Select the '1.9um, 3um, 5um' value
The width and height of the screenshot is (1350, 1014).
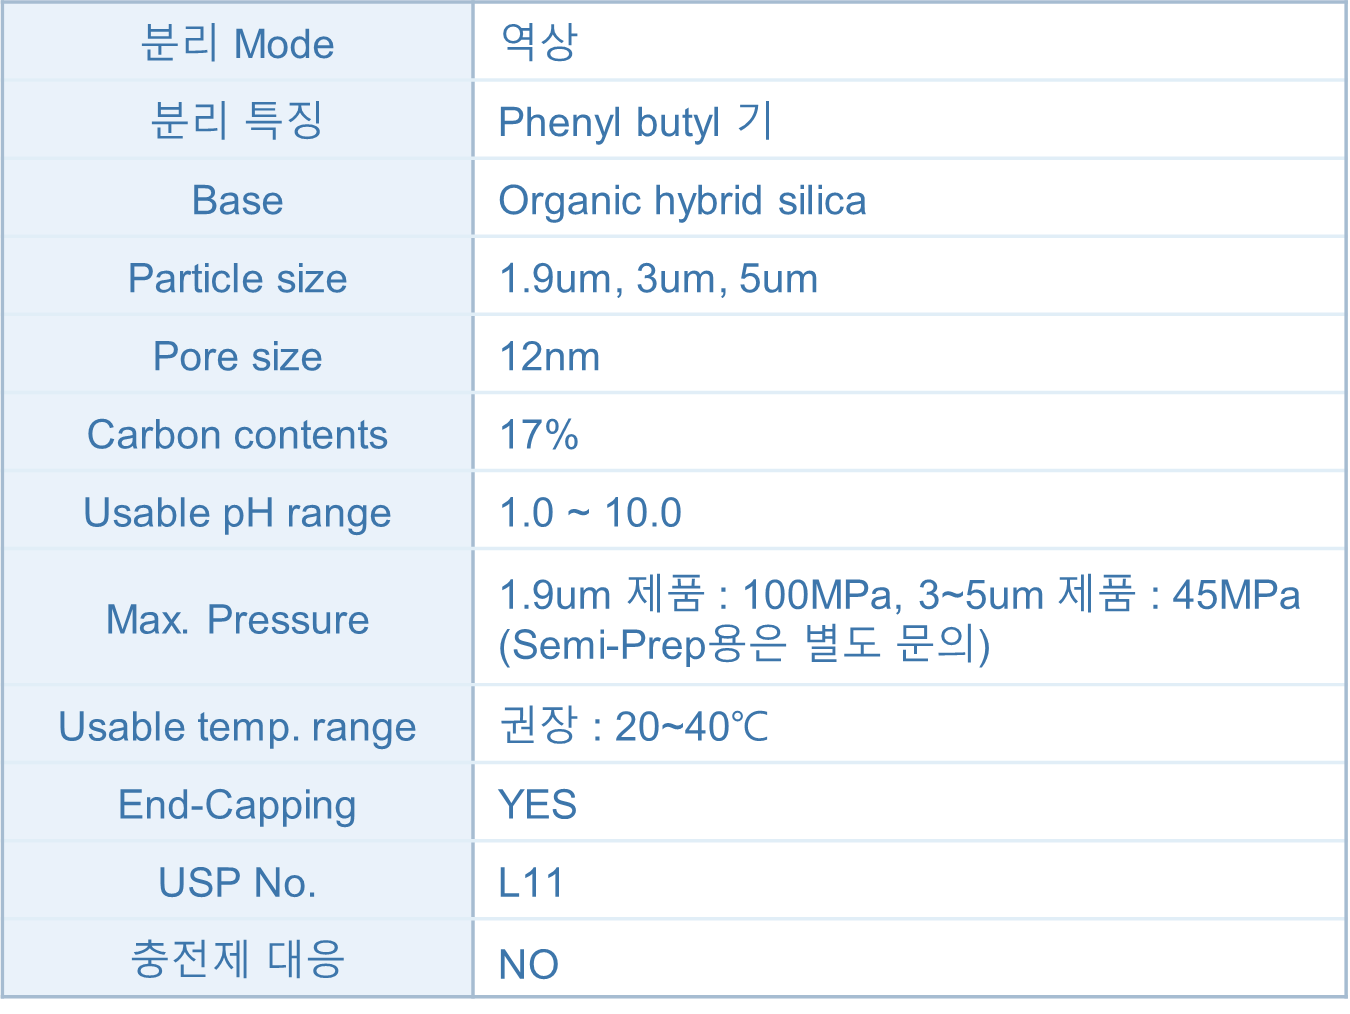pos(658,279)
